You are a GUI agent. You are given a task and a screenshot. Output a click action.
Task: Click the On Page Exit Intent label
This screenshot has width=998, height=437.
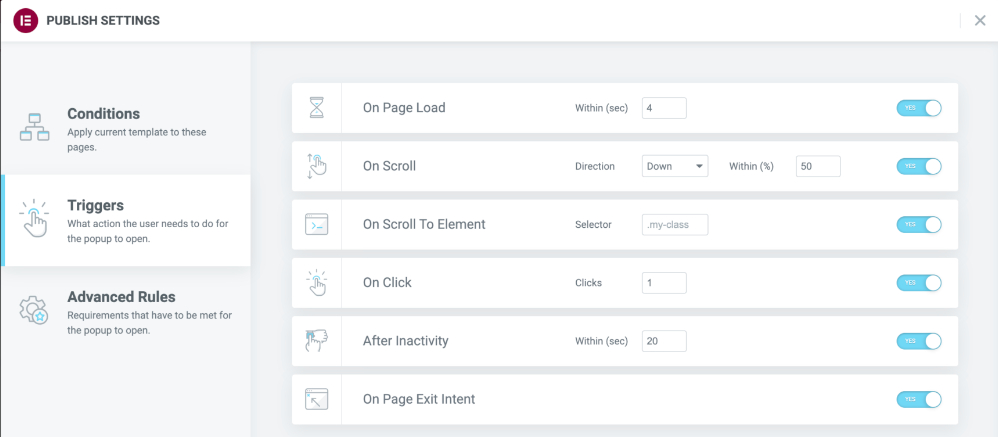[419, 399]
